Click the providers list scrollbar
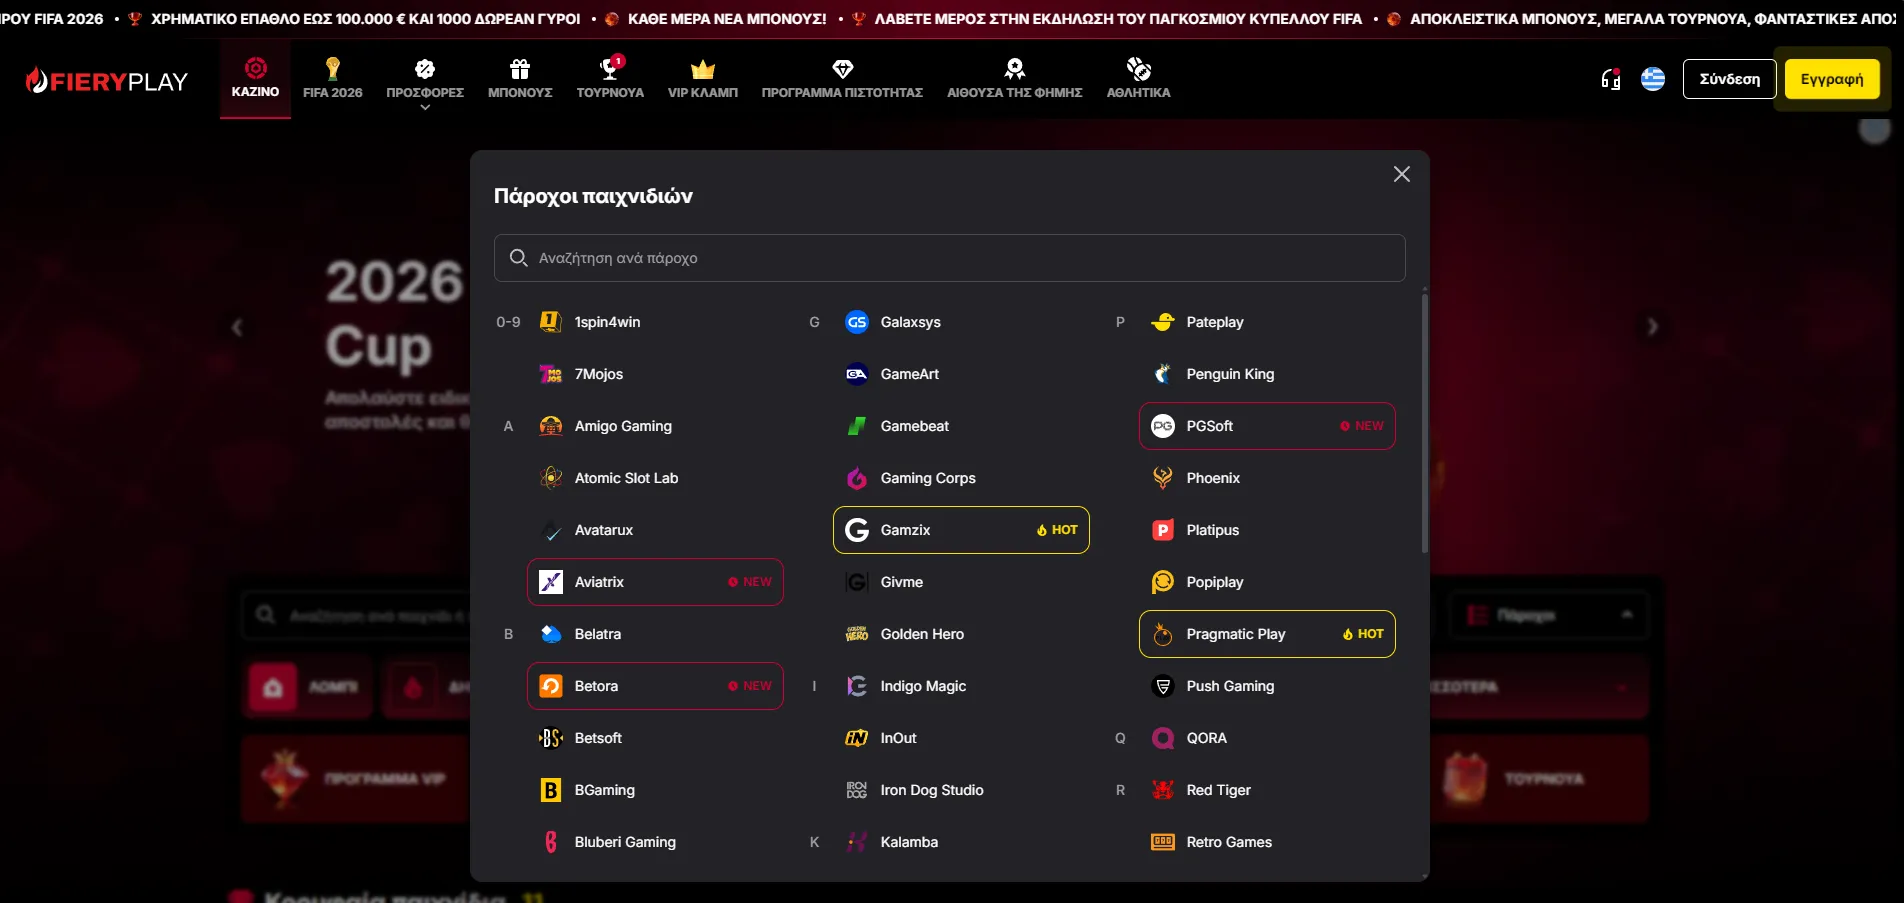1904x903 pixels. [x=1425, y=422]
